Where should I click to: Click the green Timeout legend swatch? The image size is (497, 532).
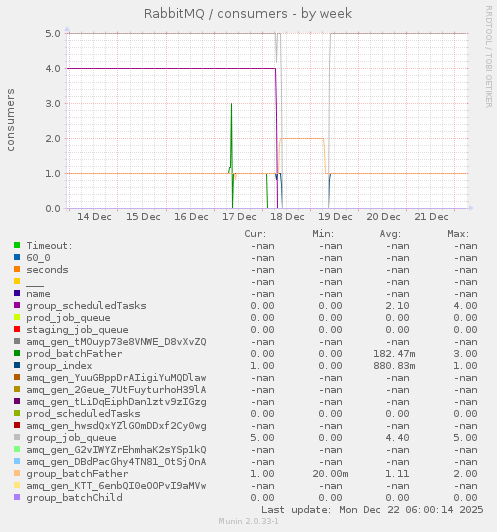[17, 245]
